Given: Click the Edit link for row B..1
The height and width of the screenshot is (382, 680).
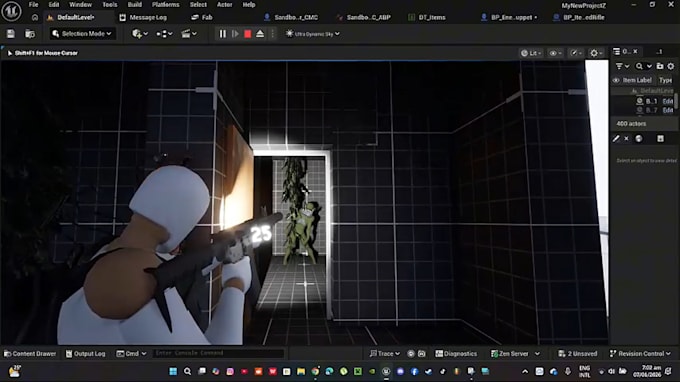Looking at the screenshot, I should pos(668,101).
